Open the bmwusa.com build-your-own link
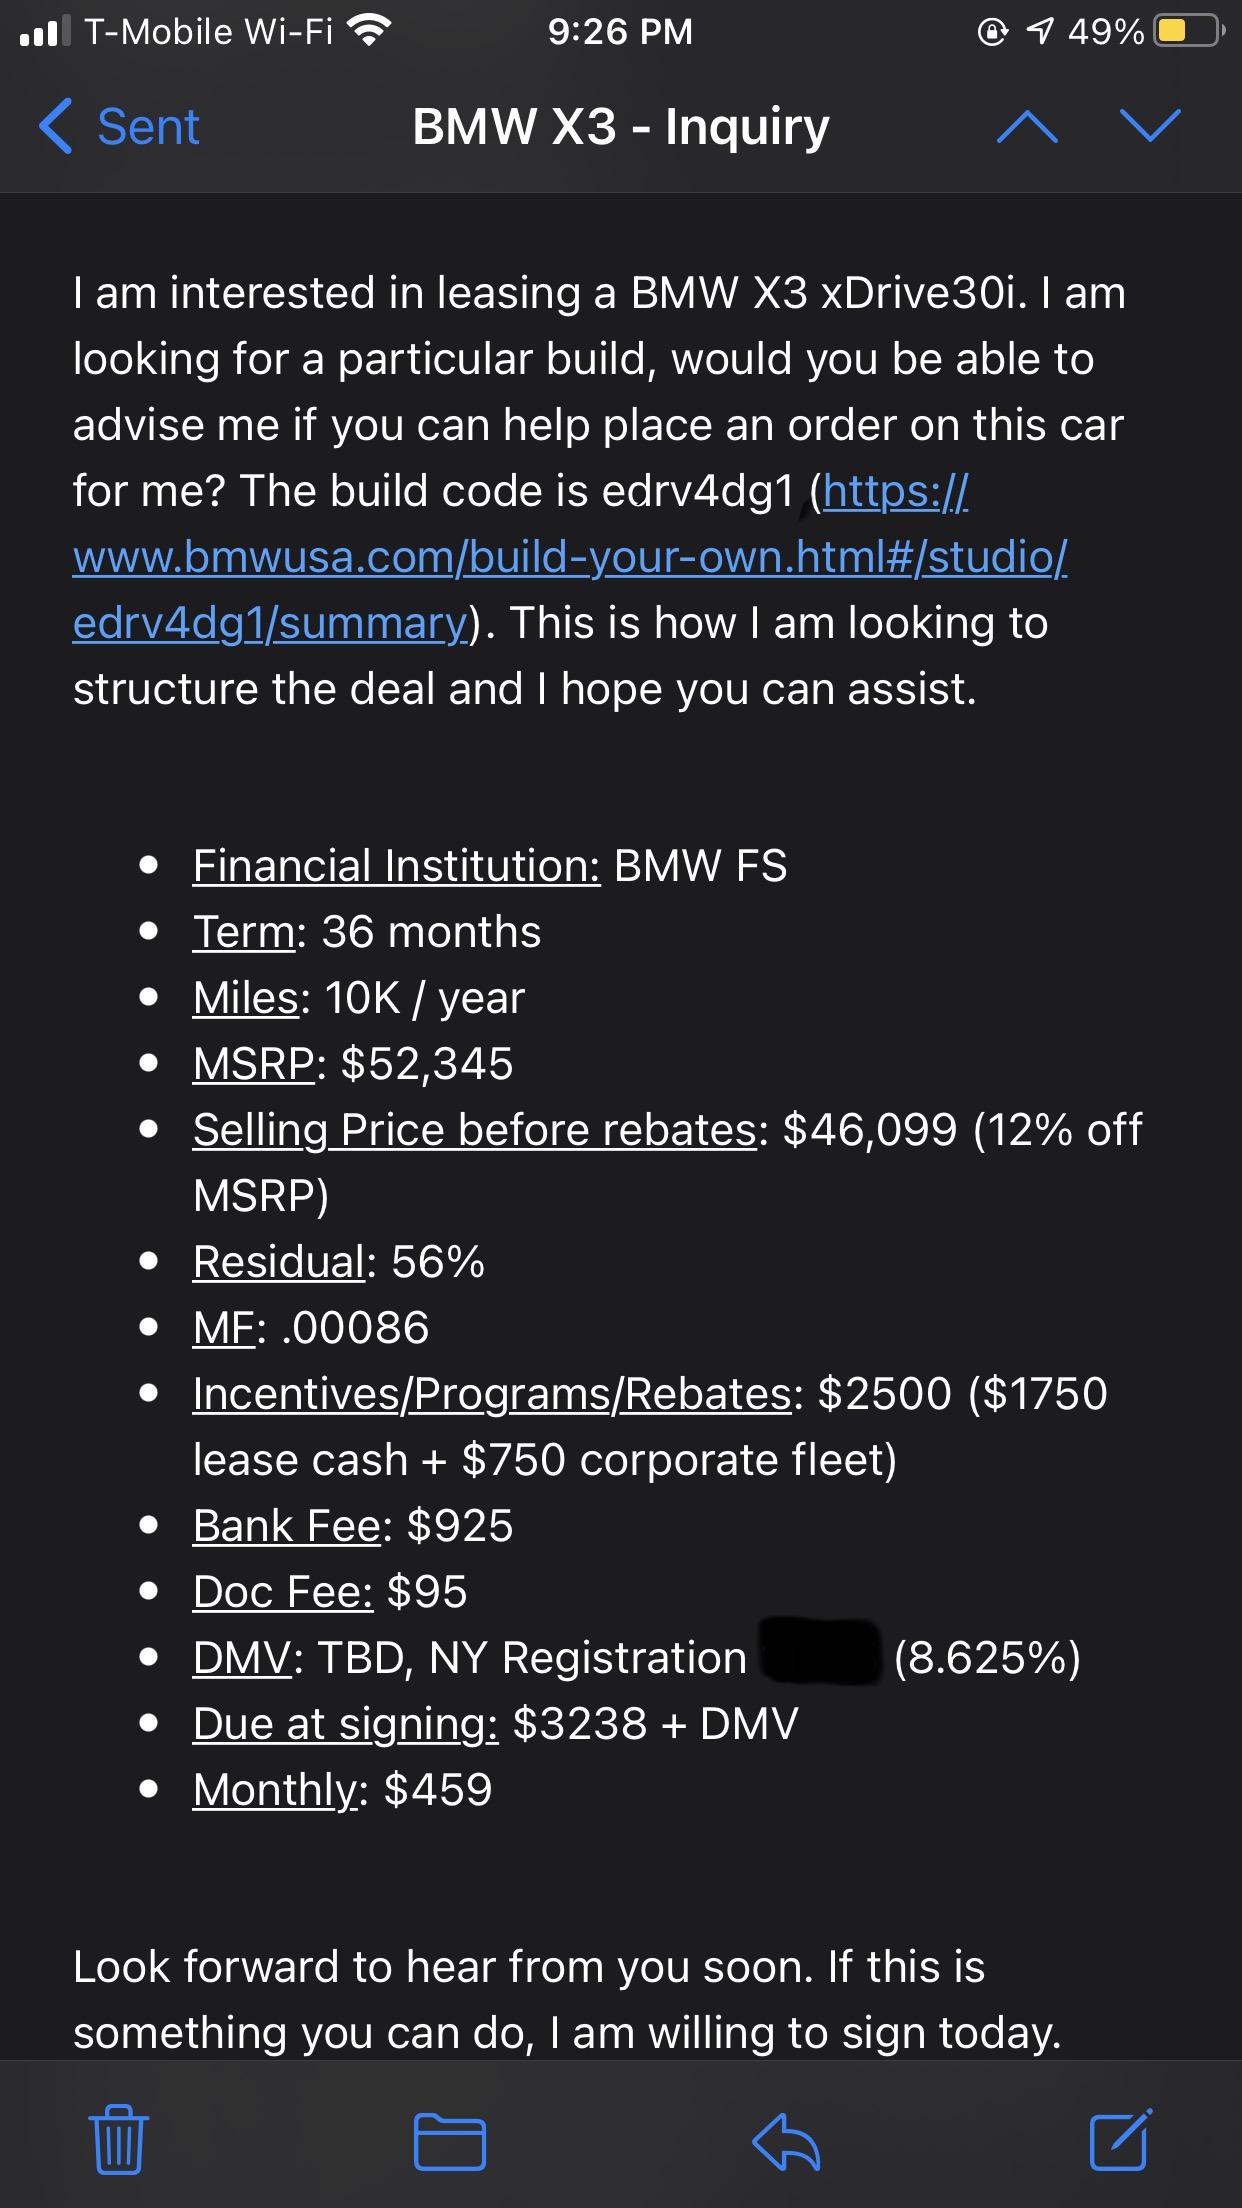Viewport: 1242px width, 2208px height. (x=570, y=557)
